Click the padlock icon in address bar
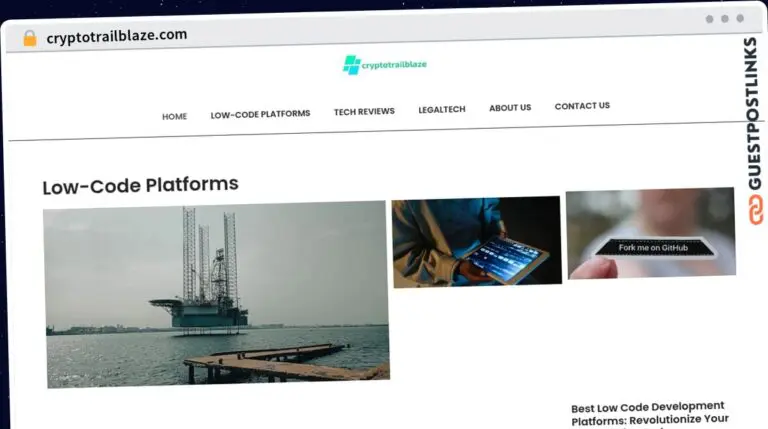 (x=30, y=38)
